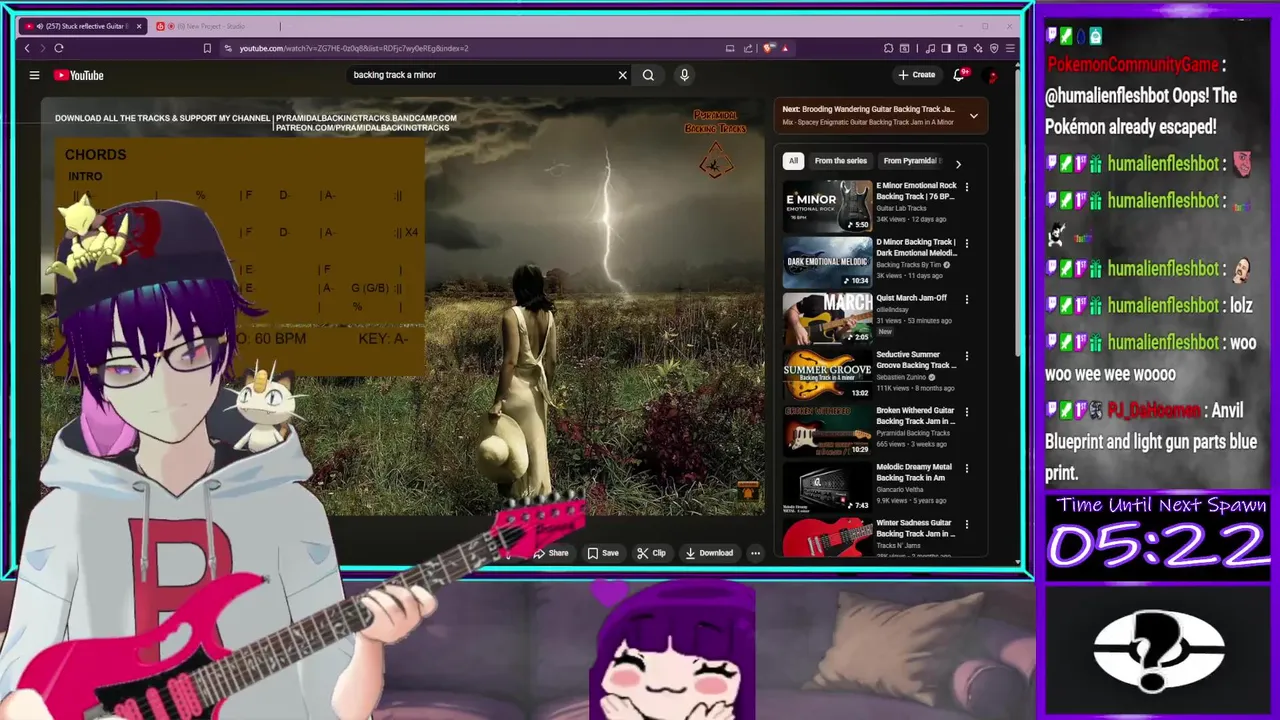The width and height of the screenshot is (1280, 720).
Task: Open Seductive Summer Groove Backing Track video
Action: pyautogui.click(x=916, y=360)
